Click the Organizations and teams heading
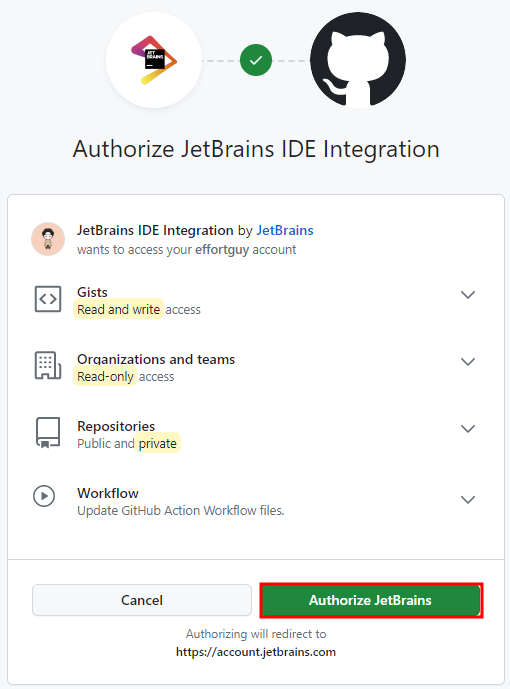510x689 pixels. (156, 359)
